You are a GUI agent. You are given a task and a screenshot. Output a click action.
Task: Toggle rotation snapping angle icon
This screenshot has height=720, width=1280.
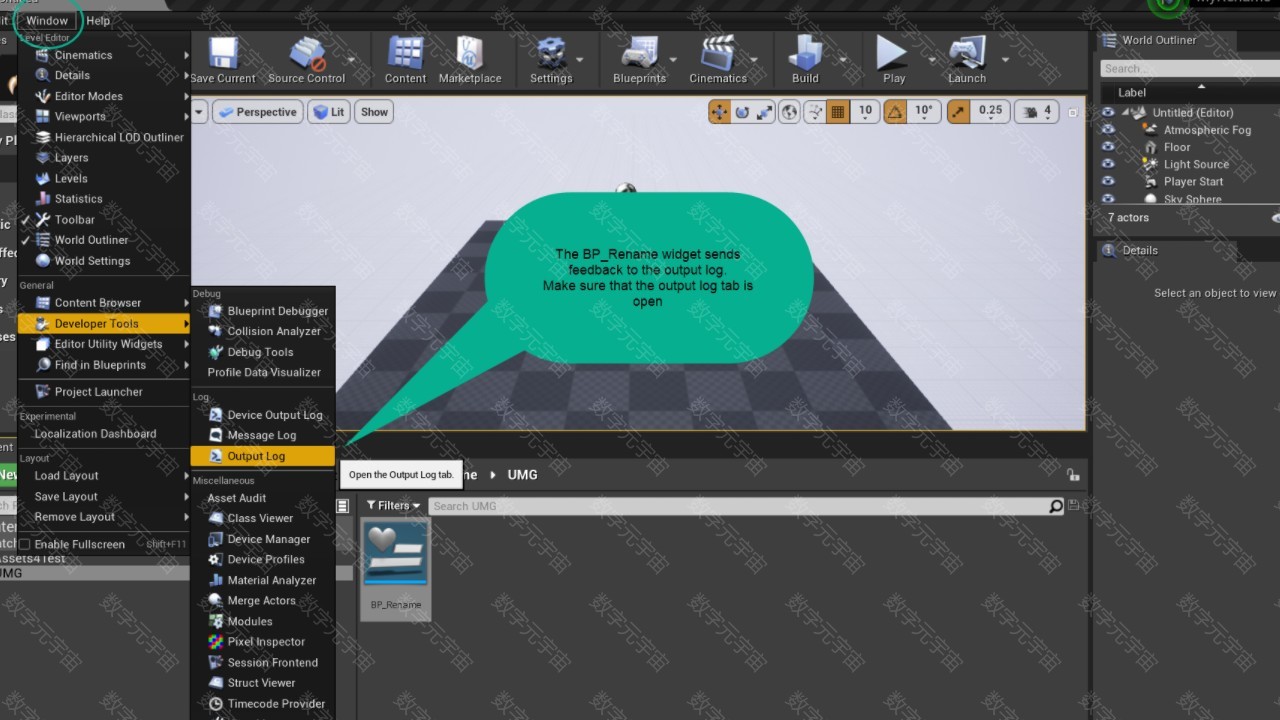[895, 112]
